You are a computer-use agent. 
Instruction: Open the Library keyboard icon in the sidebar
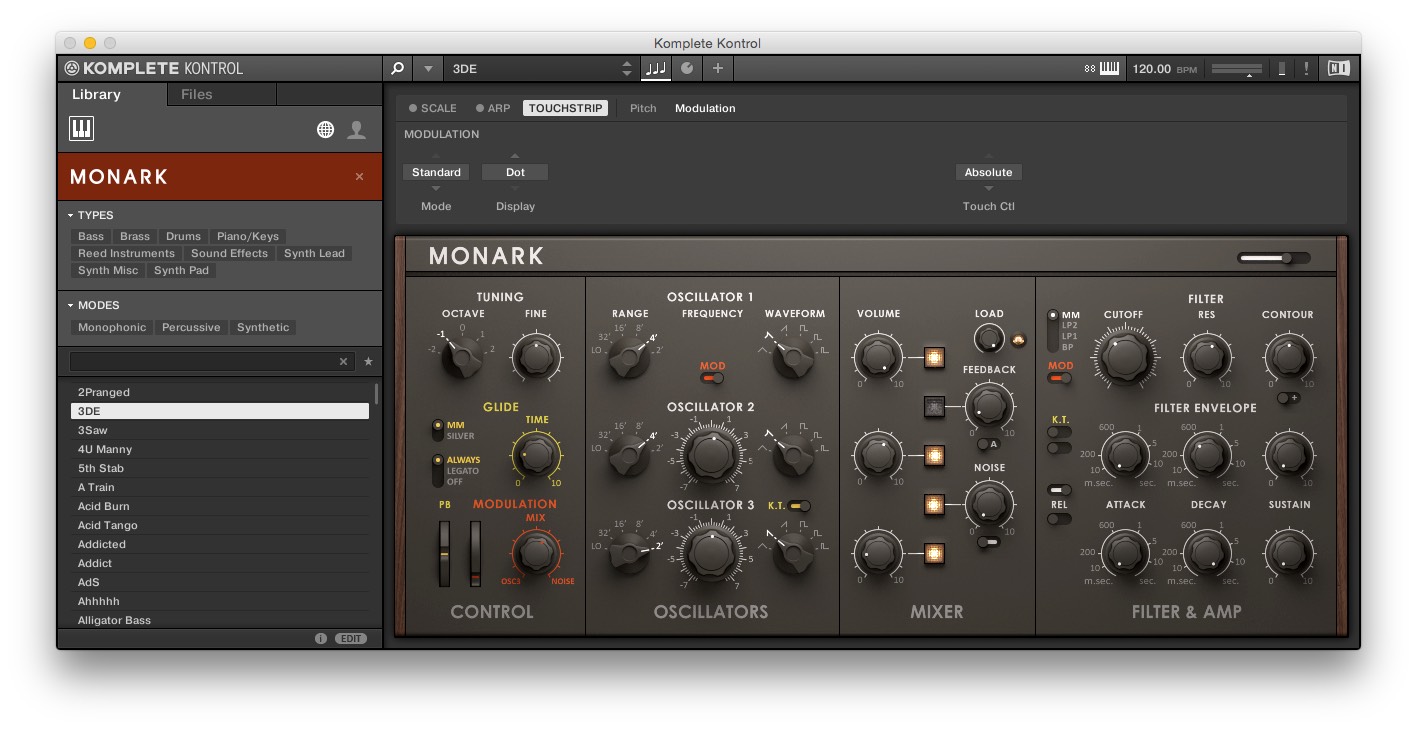(80, 128)
